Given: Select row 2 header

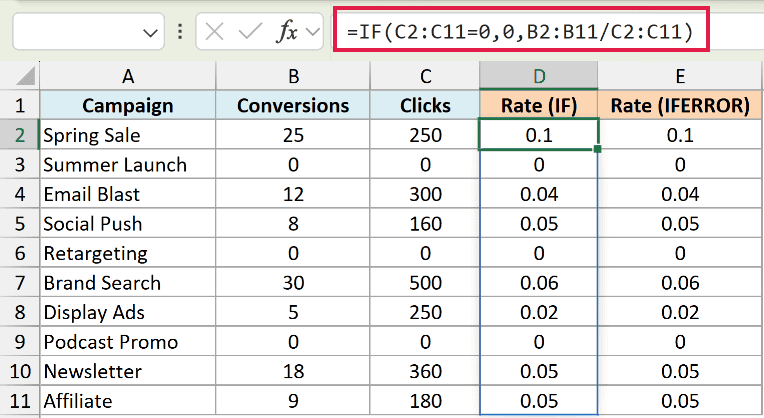Looking at the screenshot, I should 19,135.
